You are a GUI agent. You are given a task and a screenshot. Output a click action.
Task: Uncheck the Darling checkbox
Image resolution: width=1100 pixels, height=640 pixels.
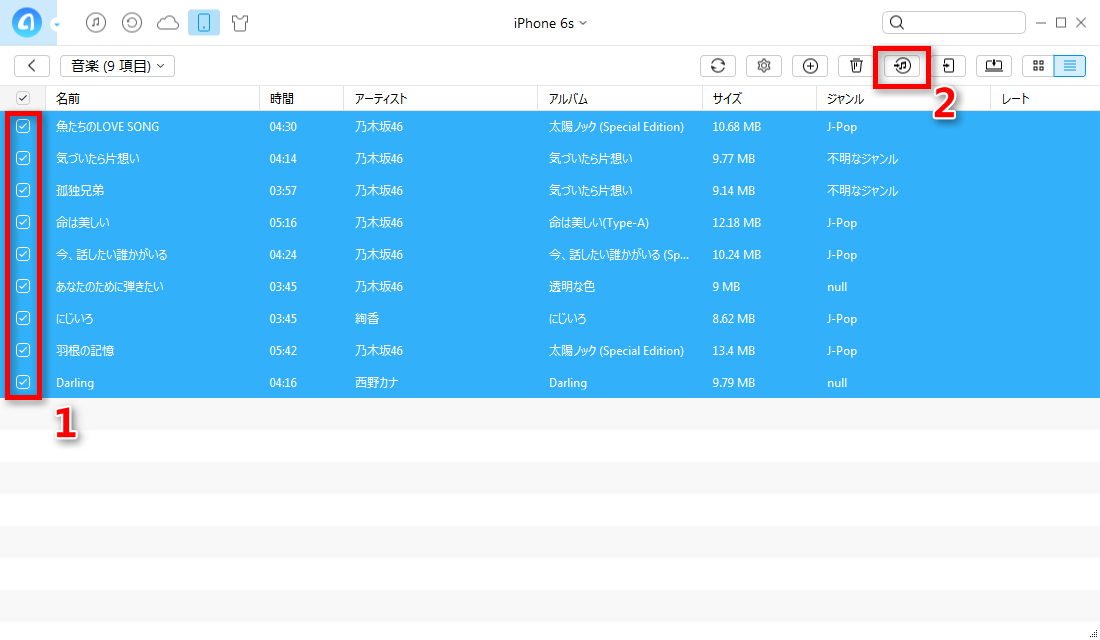click(x=23, y=382)
